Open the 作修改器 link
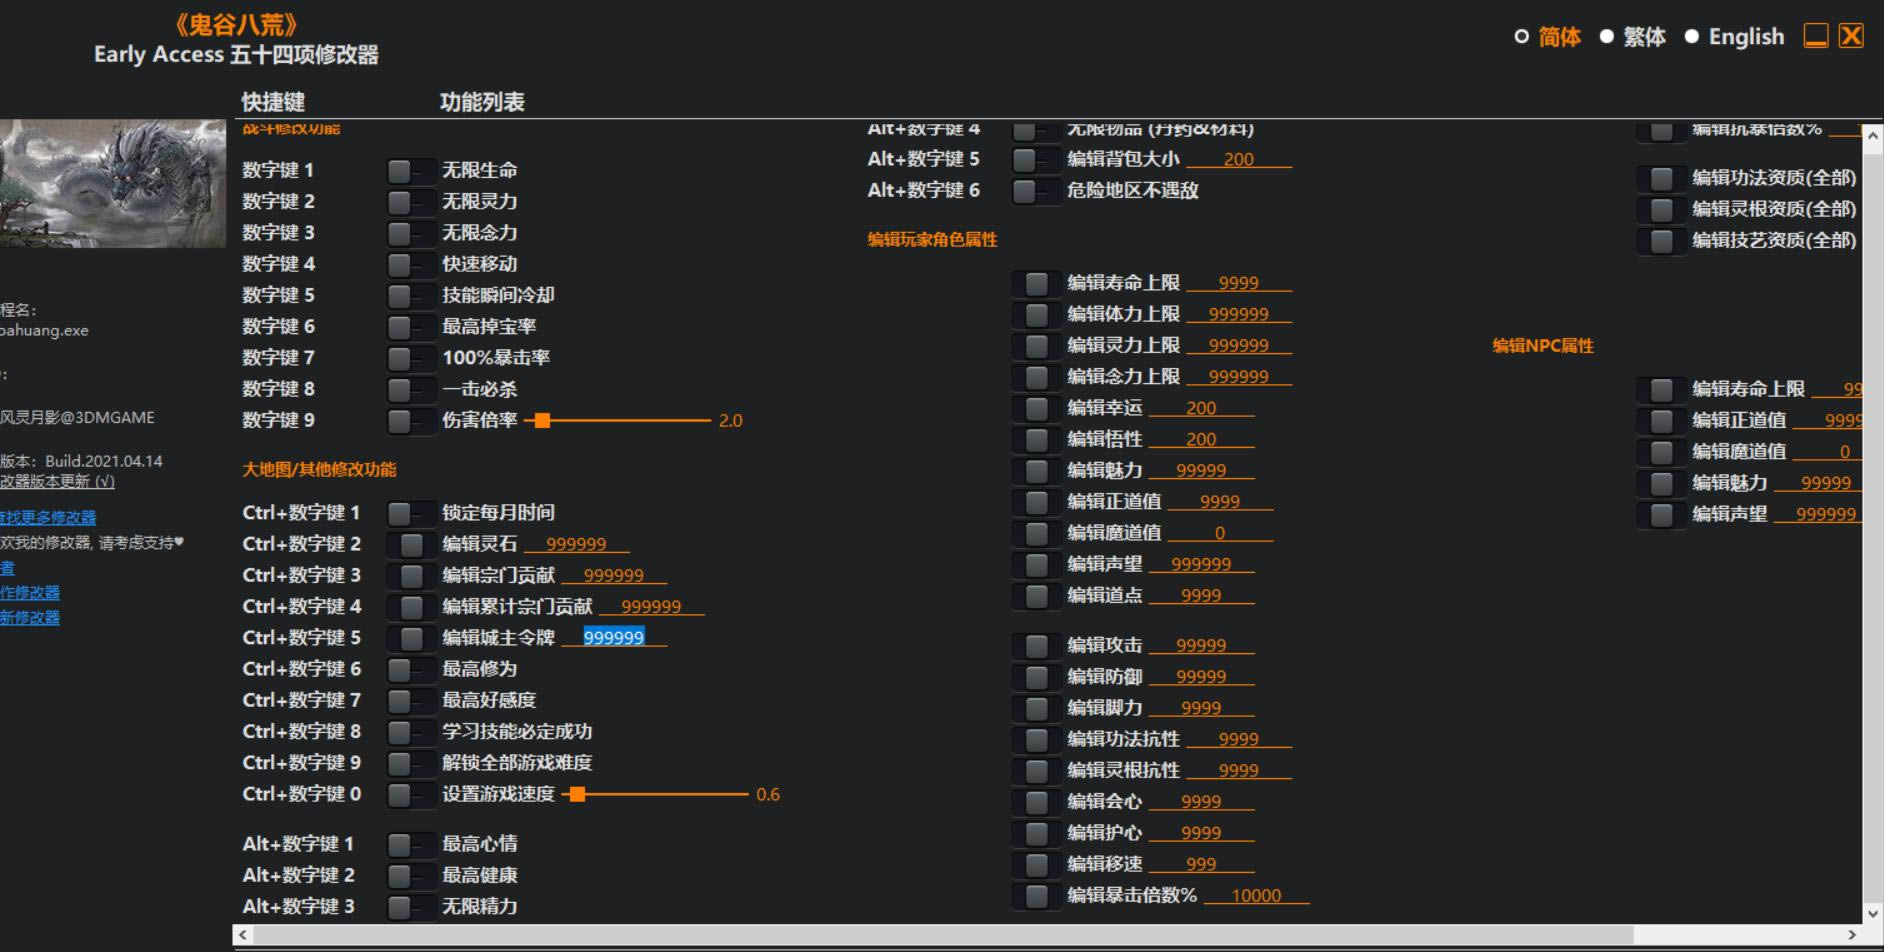Viewport: 1884px width, 952px height. pyautogui.click(x=30, y=593)
